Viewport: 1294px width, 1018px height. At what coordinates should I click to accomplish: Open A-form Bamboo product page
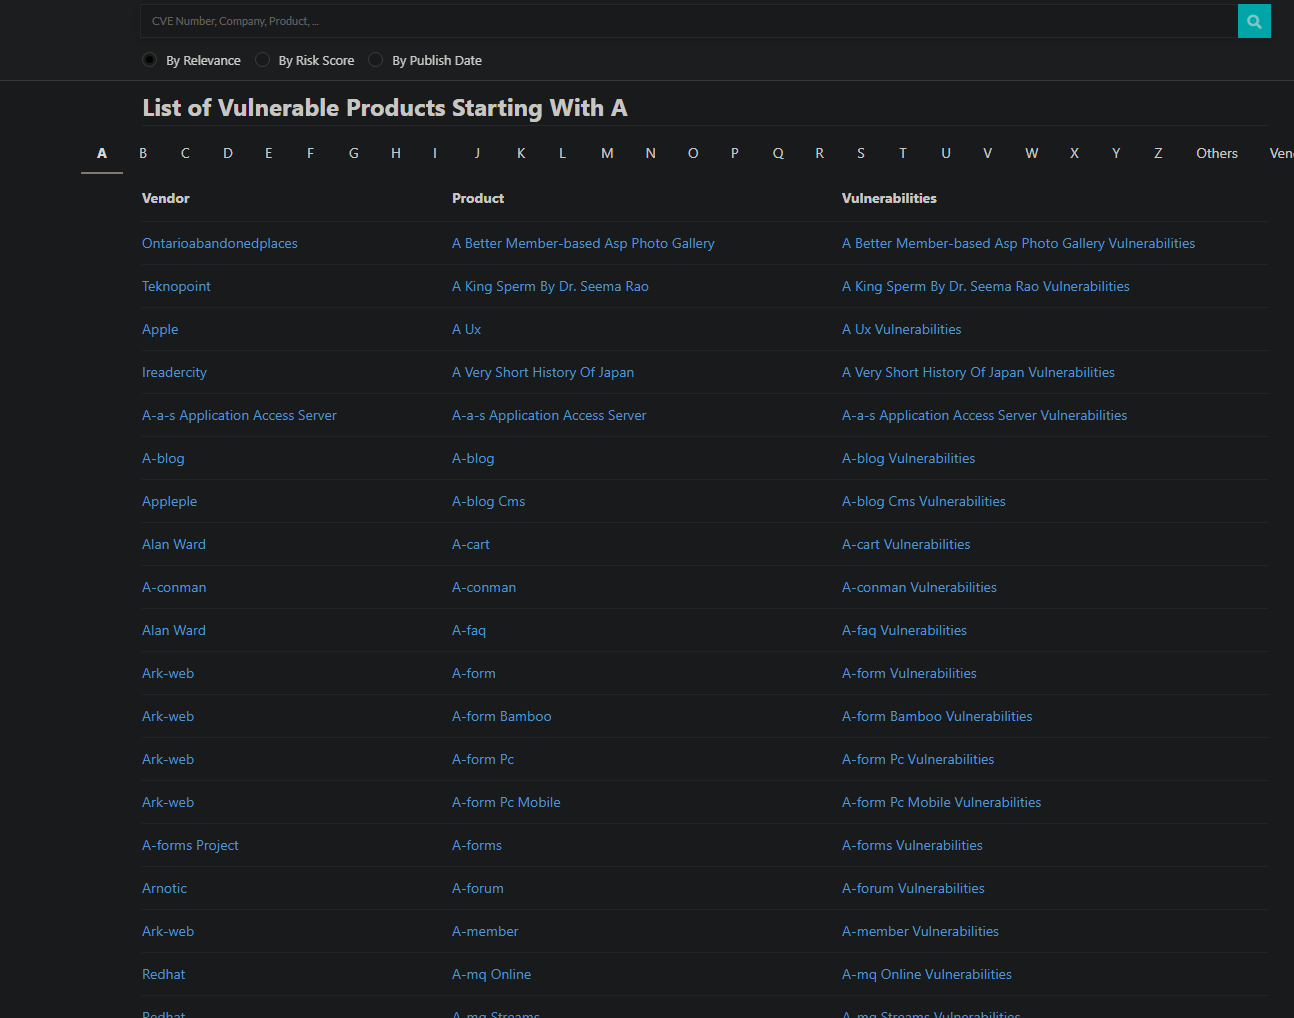point(501,716)
